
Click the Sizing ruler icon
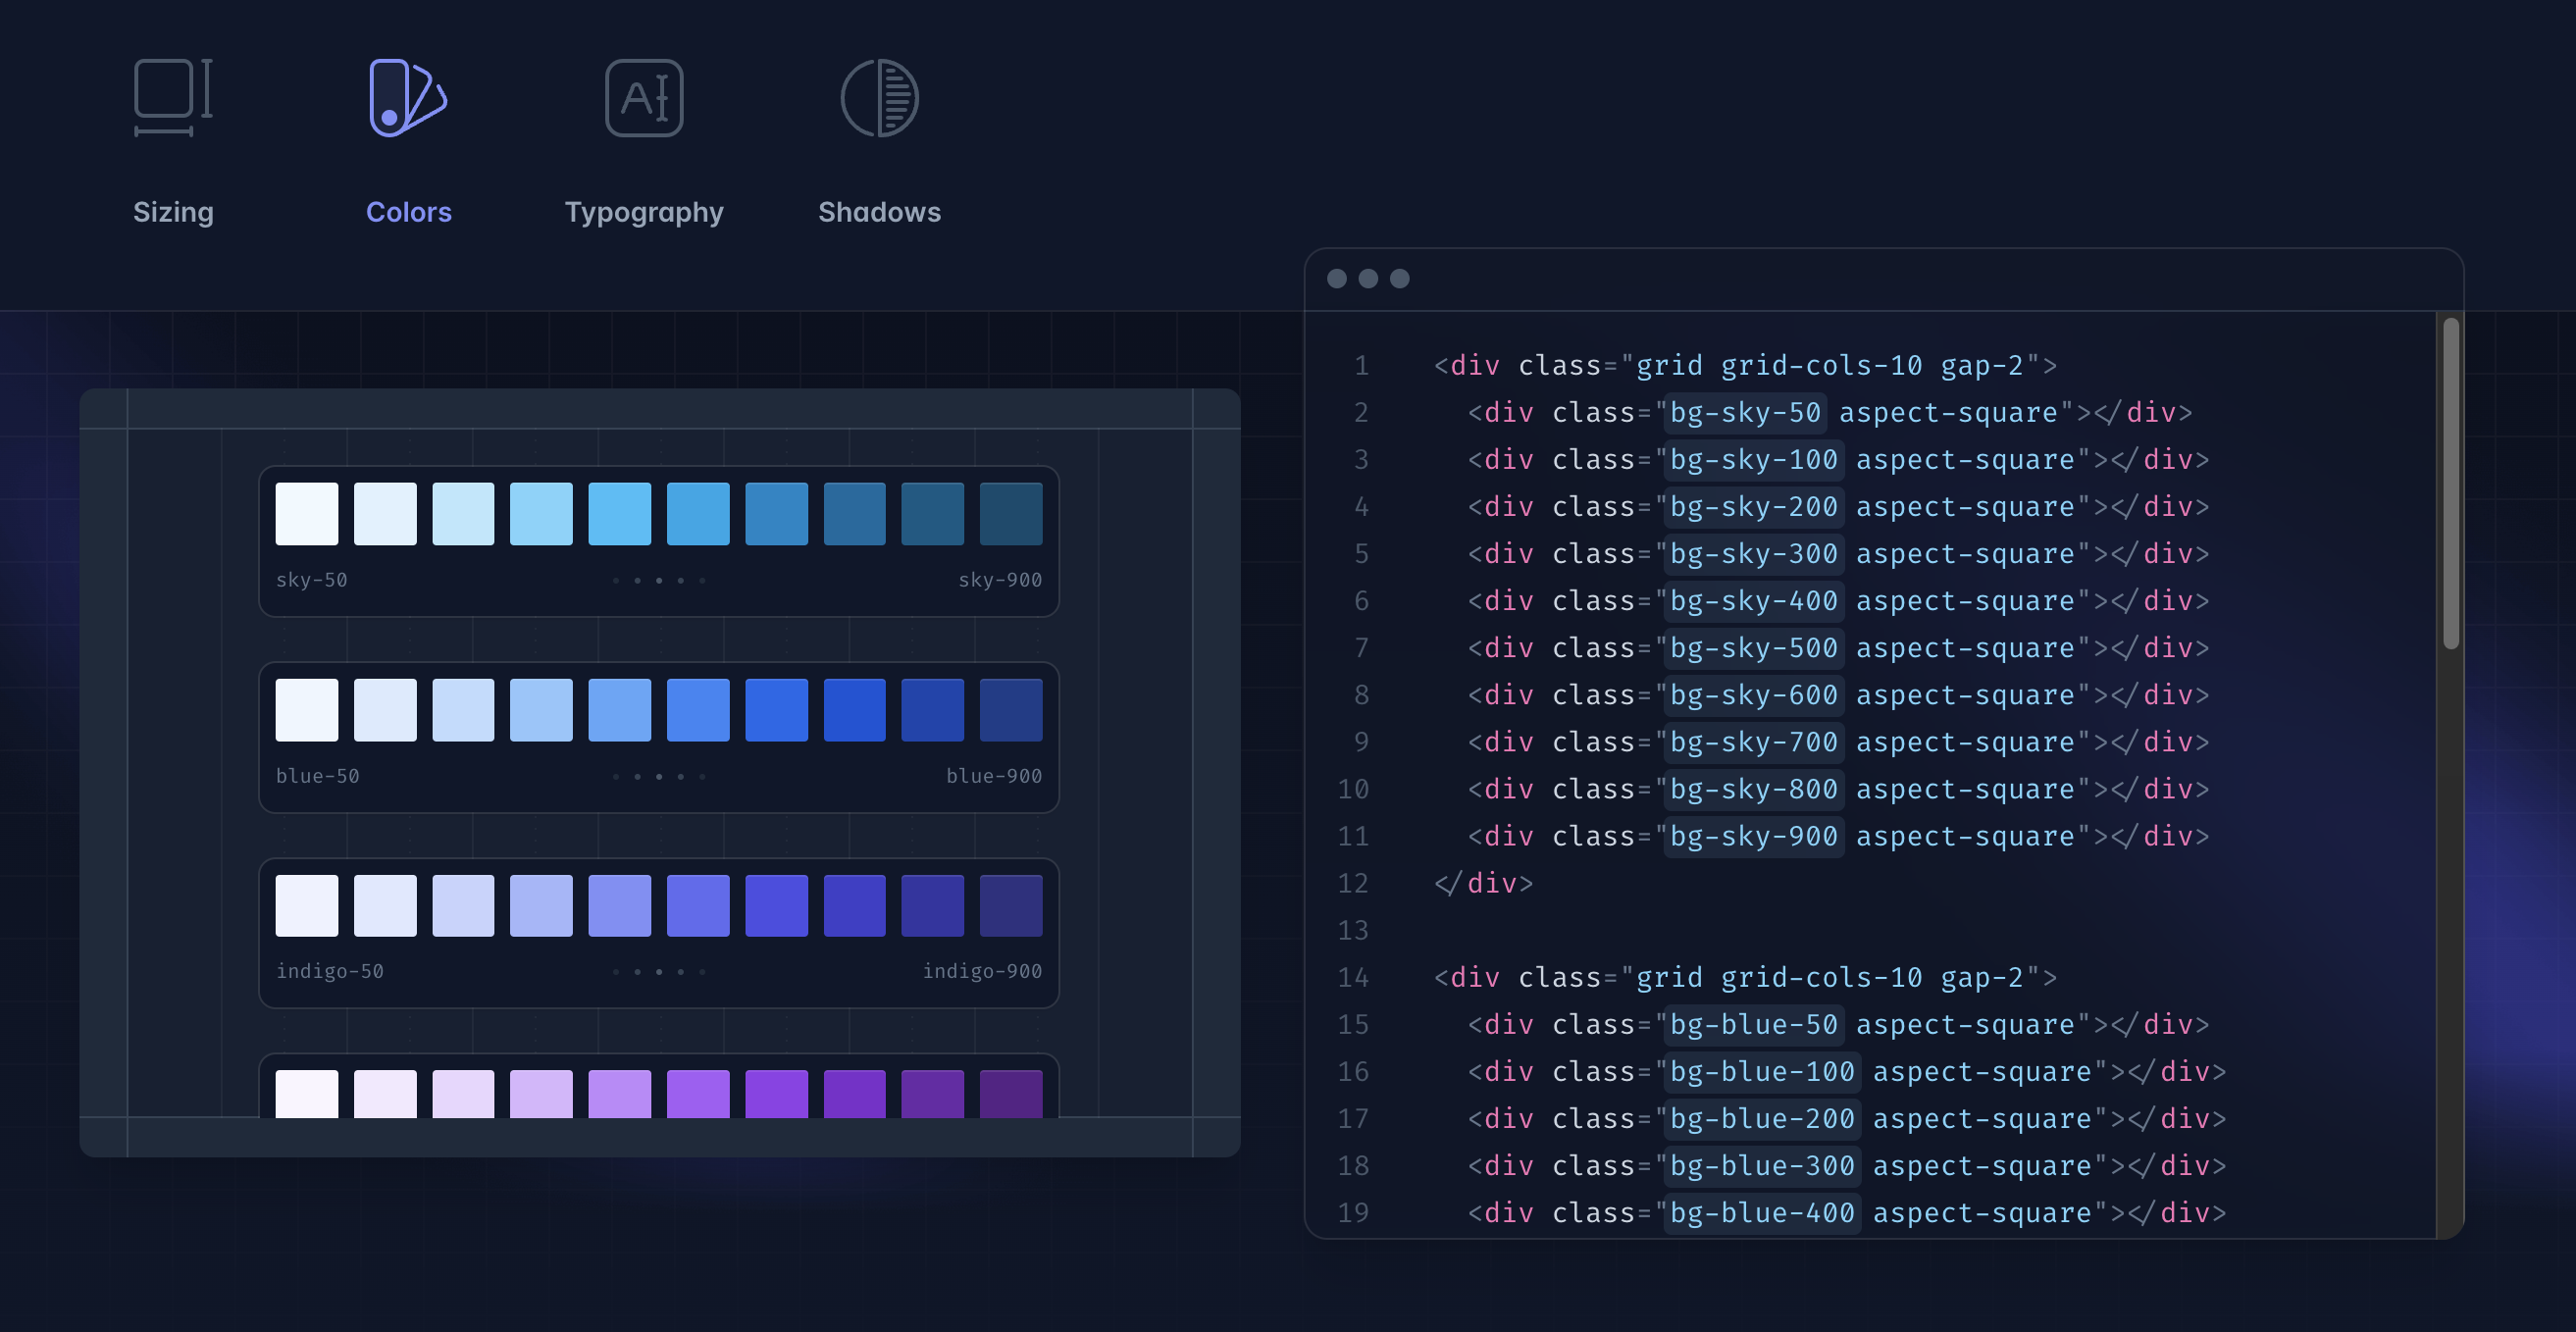click(x=173, y=97)
